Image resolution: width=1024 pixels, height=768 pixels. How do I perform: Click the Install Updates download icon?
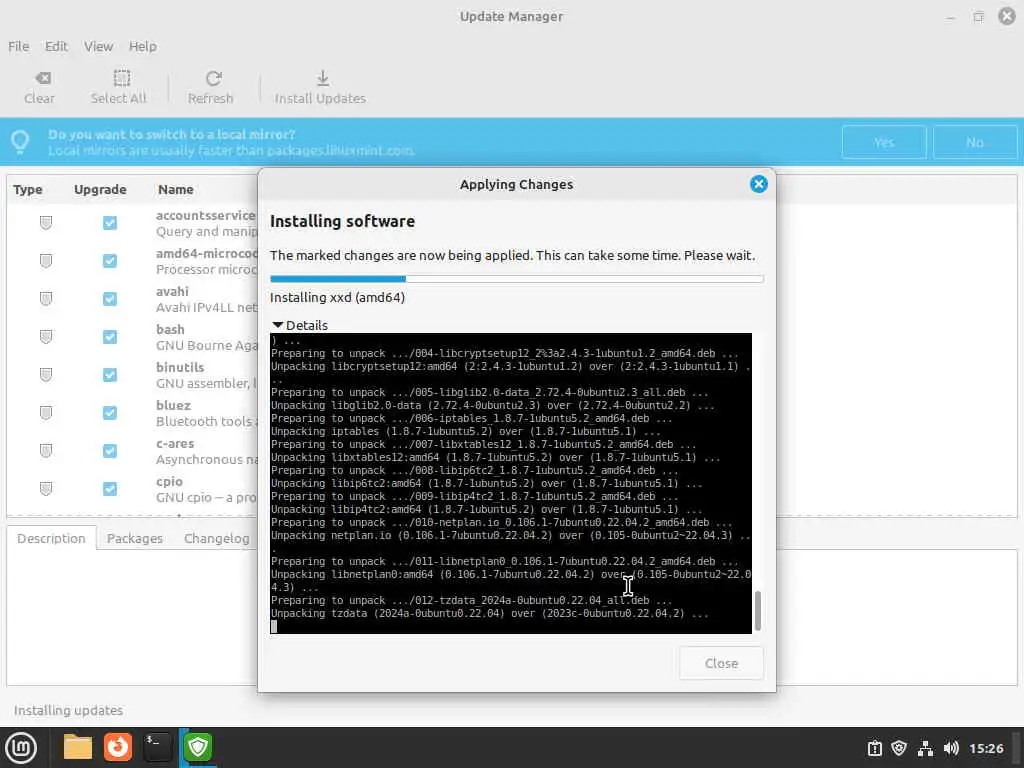point(323,78)
